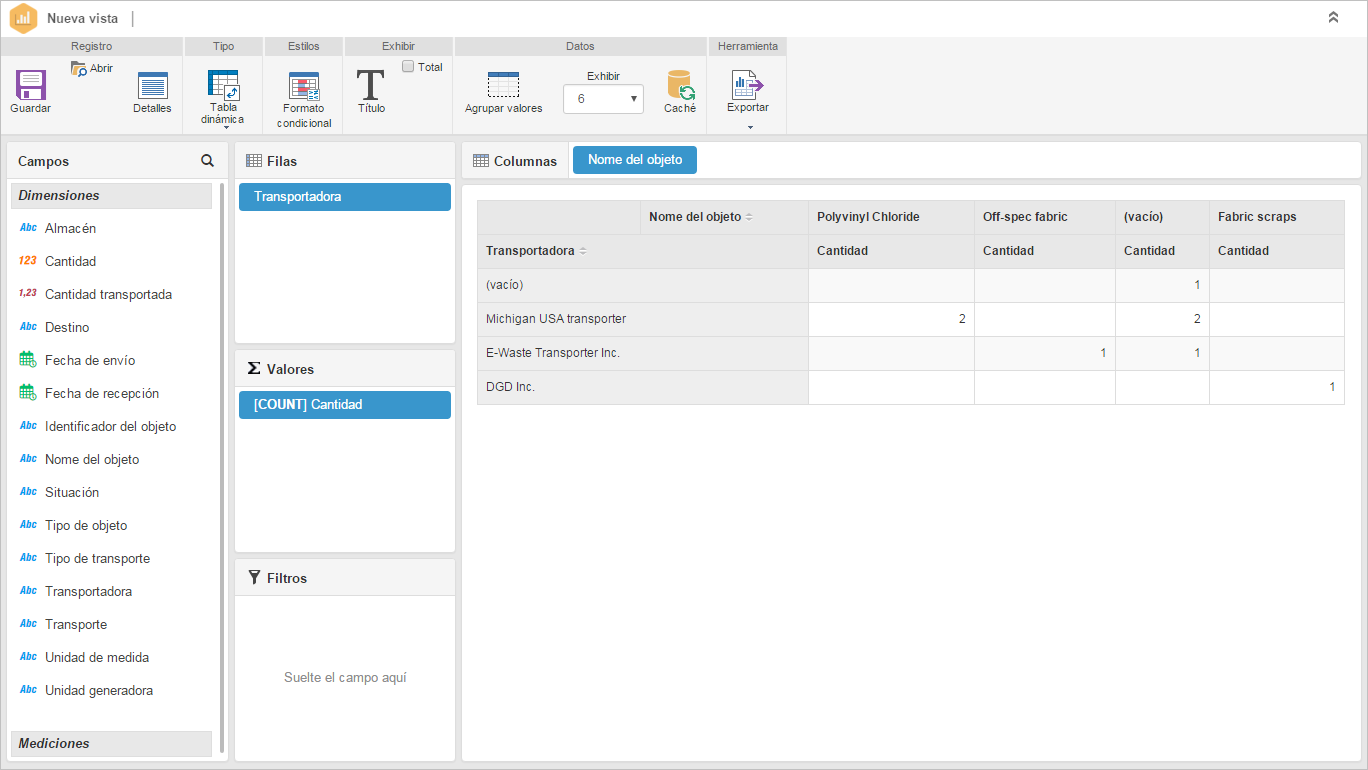Select the Formato condicional icon
The height and width of the screenshot is (770, 1368).
coord(304,86)
